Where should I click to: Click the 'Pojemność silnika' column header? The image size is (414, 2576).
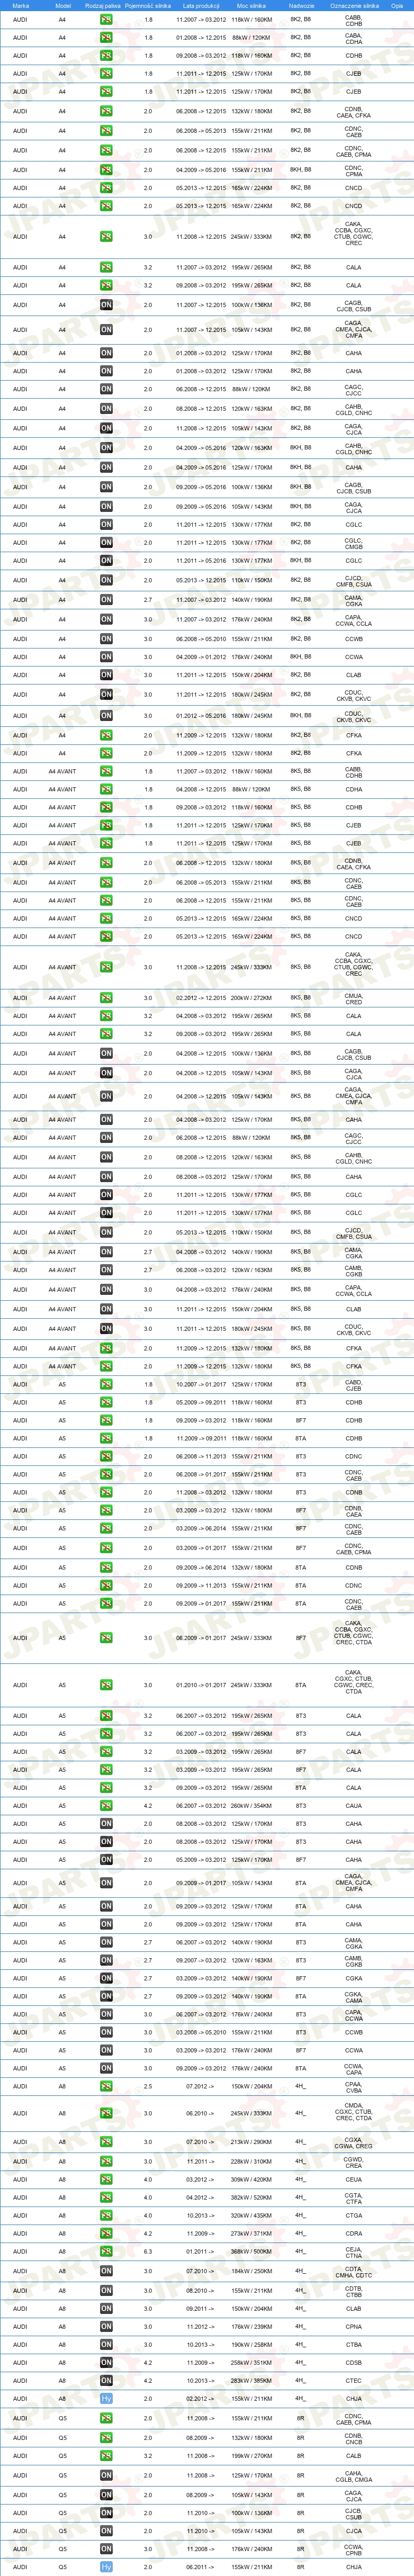click(x=148, y=5)
